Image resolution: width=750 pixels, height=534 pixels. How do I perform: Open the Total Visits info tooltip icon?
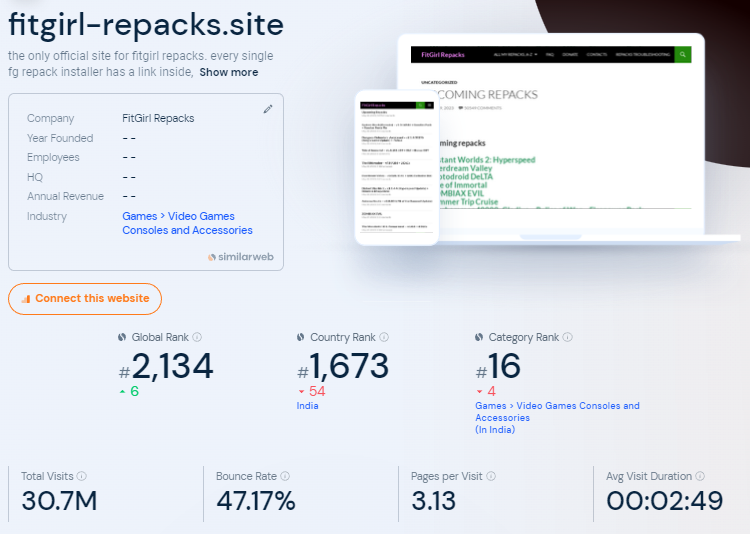(x=82, y=476)
